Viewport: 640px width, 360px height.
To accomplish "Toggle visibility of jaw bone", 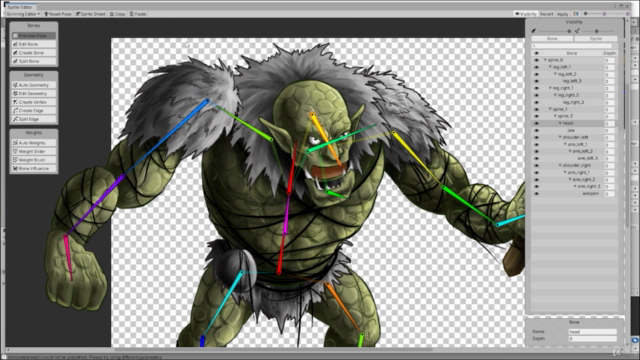I will [x=536, y=131].
